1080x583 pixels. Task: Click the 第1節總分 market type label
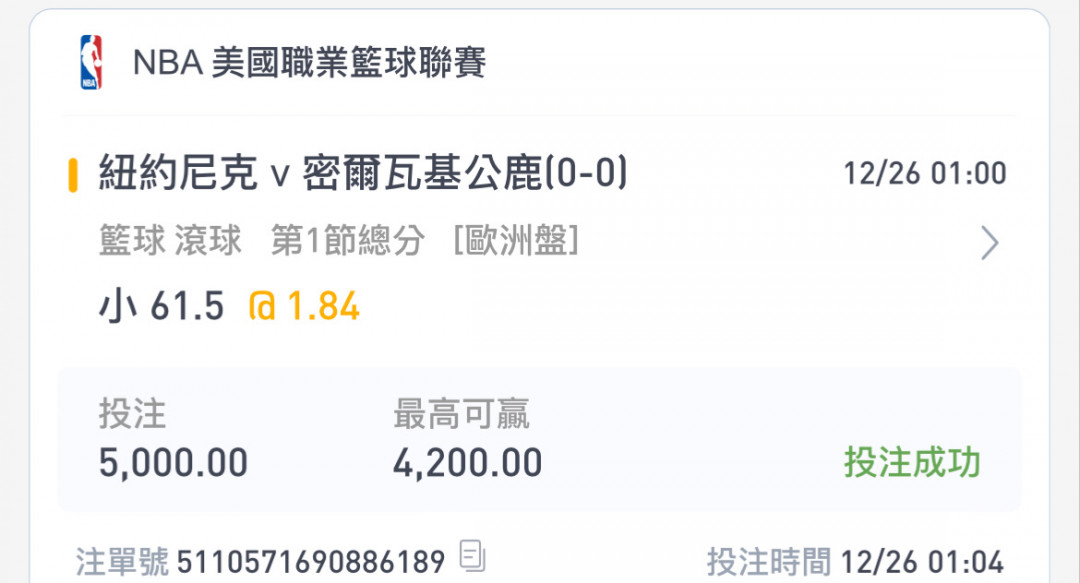pyautogui.click(x=348, y=241)
